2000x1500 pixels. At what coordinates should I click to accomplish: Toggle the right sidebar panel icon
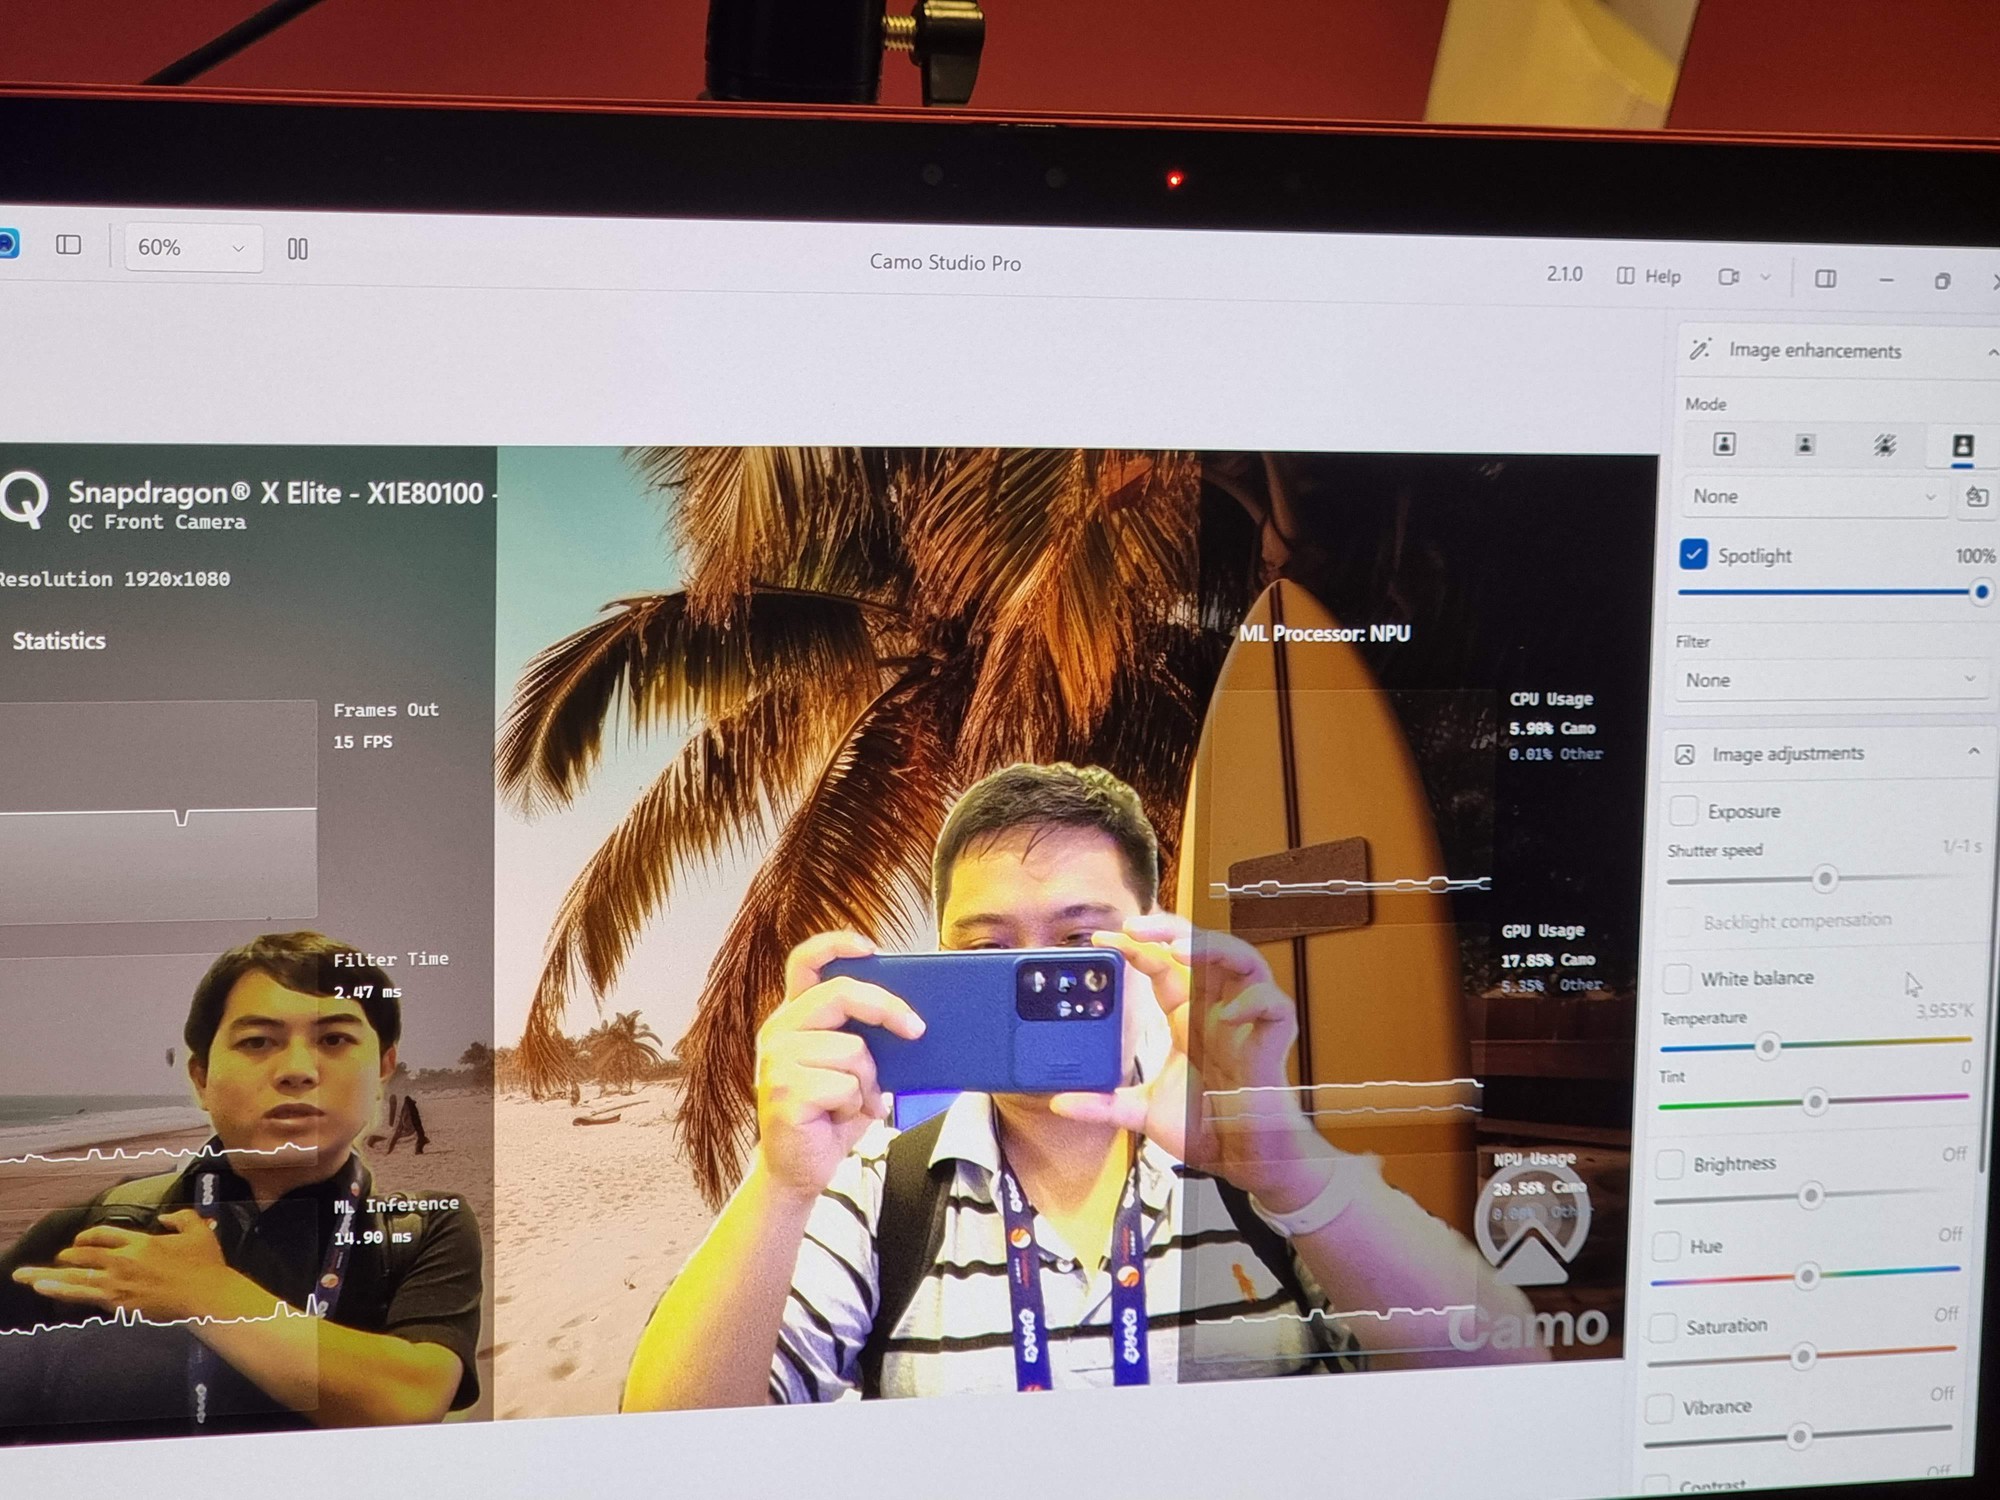click(x=1825, y=279)
